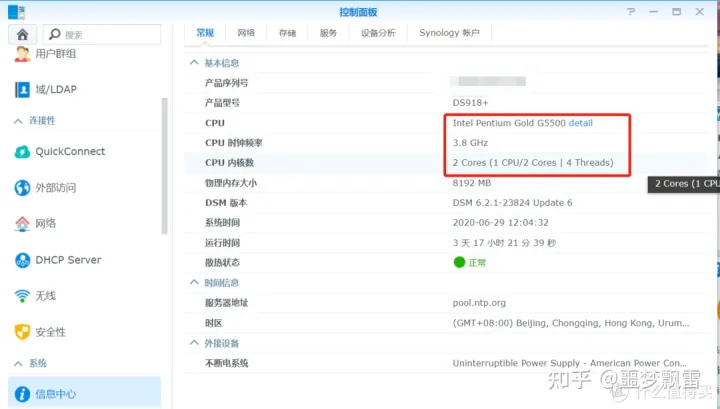Open Wireless (无线) wifi icon

(22, 296)
